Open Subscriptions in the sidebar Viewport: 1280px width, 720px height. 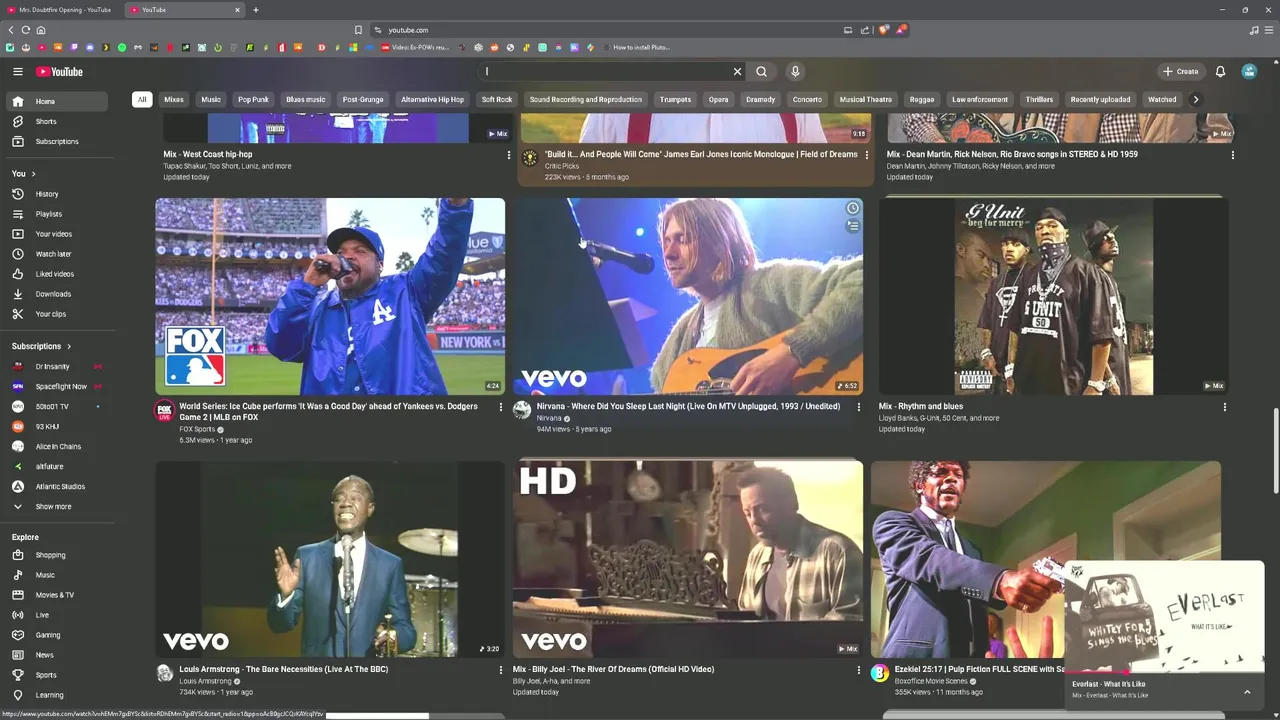pyautogui.click(x=56, y=141)
